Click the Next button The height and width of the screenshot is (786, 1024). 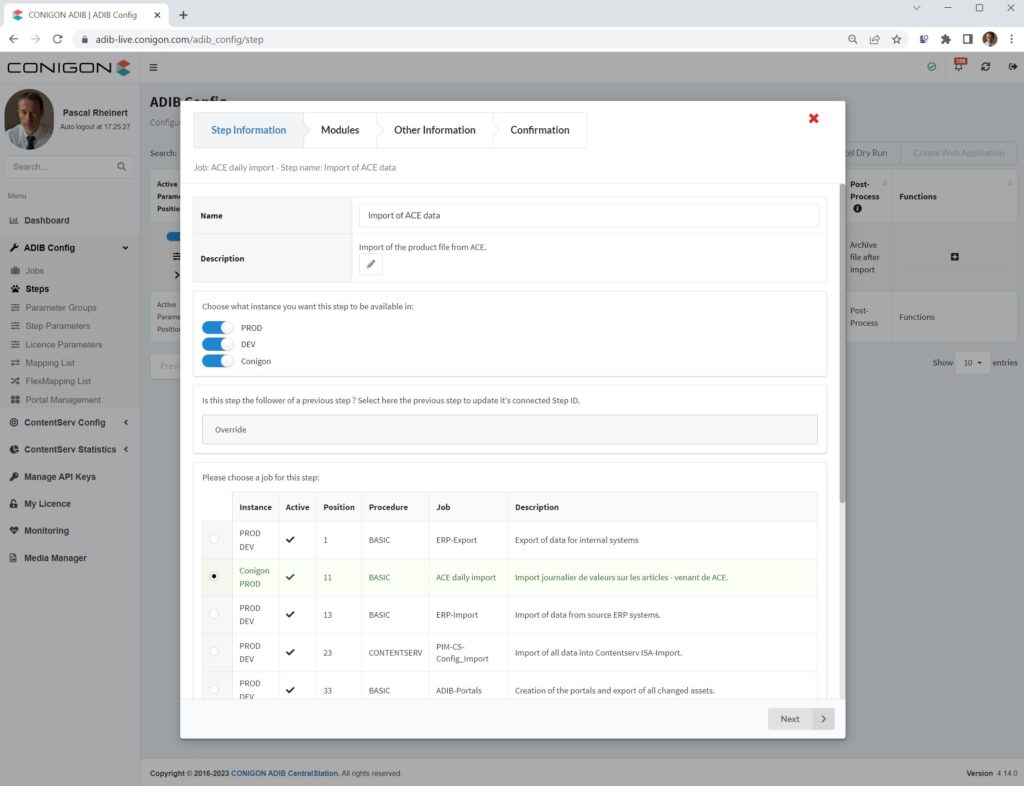[x=800, y=718]
